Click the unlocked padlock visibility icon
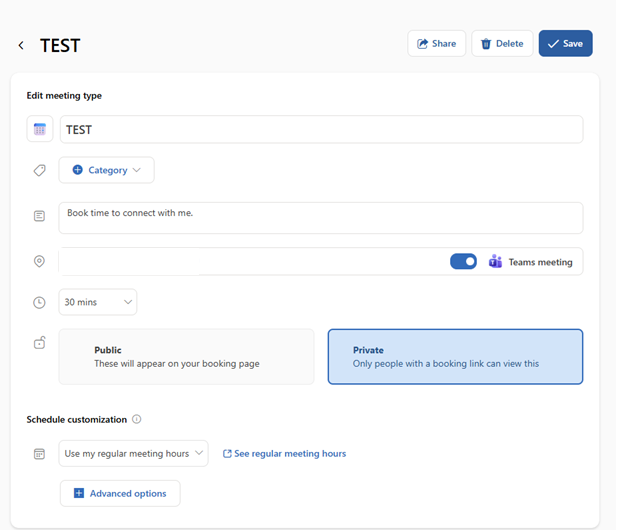 pyautogui.click(x=39, y=342)
